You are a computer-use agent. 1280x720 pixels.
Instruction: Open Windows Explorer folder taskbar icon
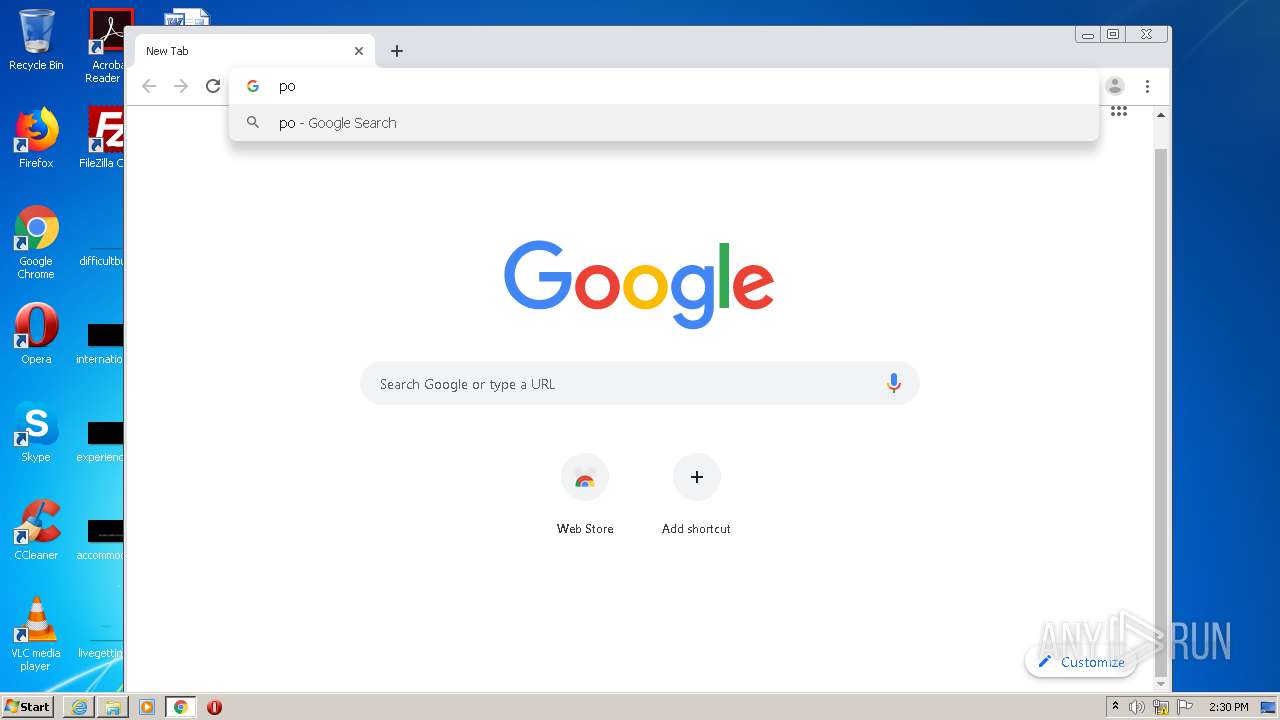[113, 707]
